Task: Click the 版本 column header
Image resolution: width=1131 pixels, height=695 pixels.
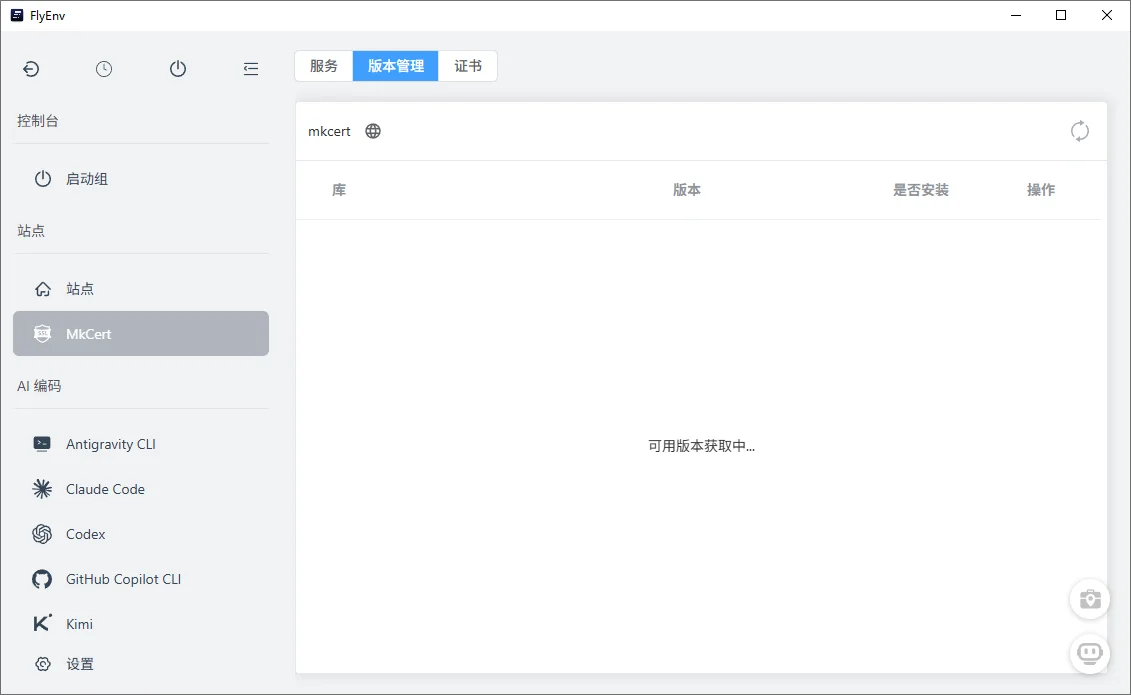Action: click(x=687, y=190)
